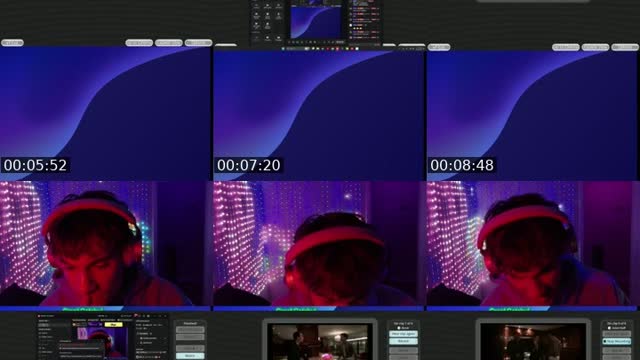The image size is (640, 360).
Task: Select webcam image below the 00:05:52 frame
Action: click(105, 243)
